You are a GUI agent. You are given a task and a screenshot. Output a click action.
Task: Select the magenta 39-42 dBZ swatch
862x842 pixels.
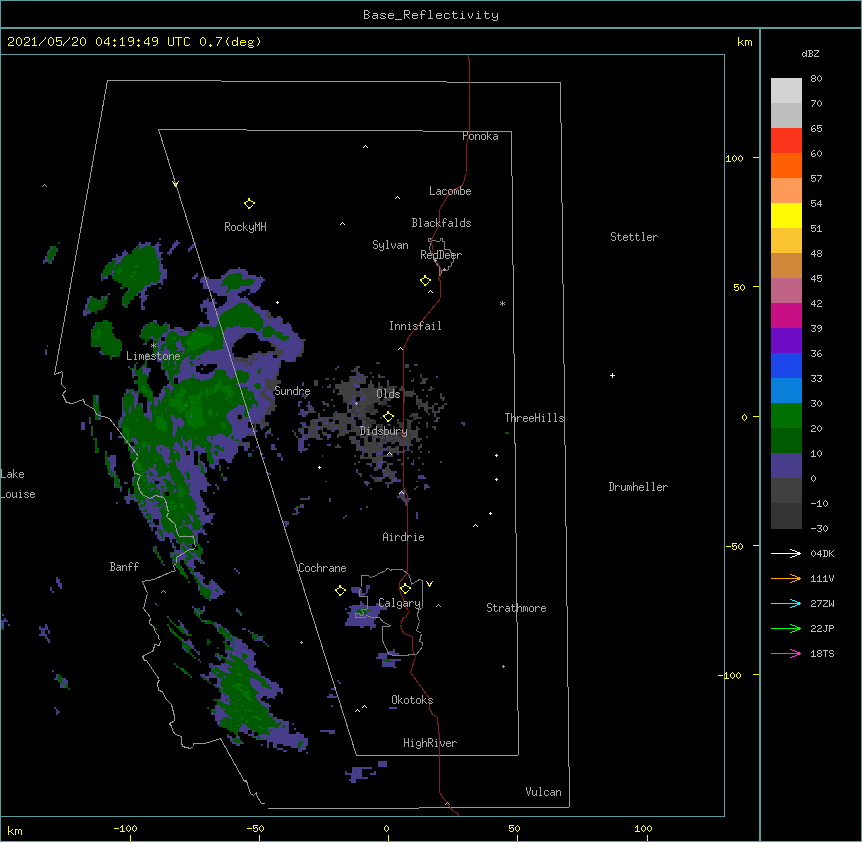coord(786,316)
